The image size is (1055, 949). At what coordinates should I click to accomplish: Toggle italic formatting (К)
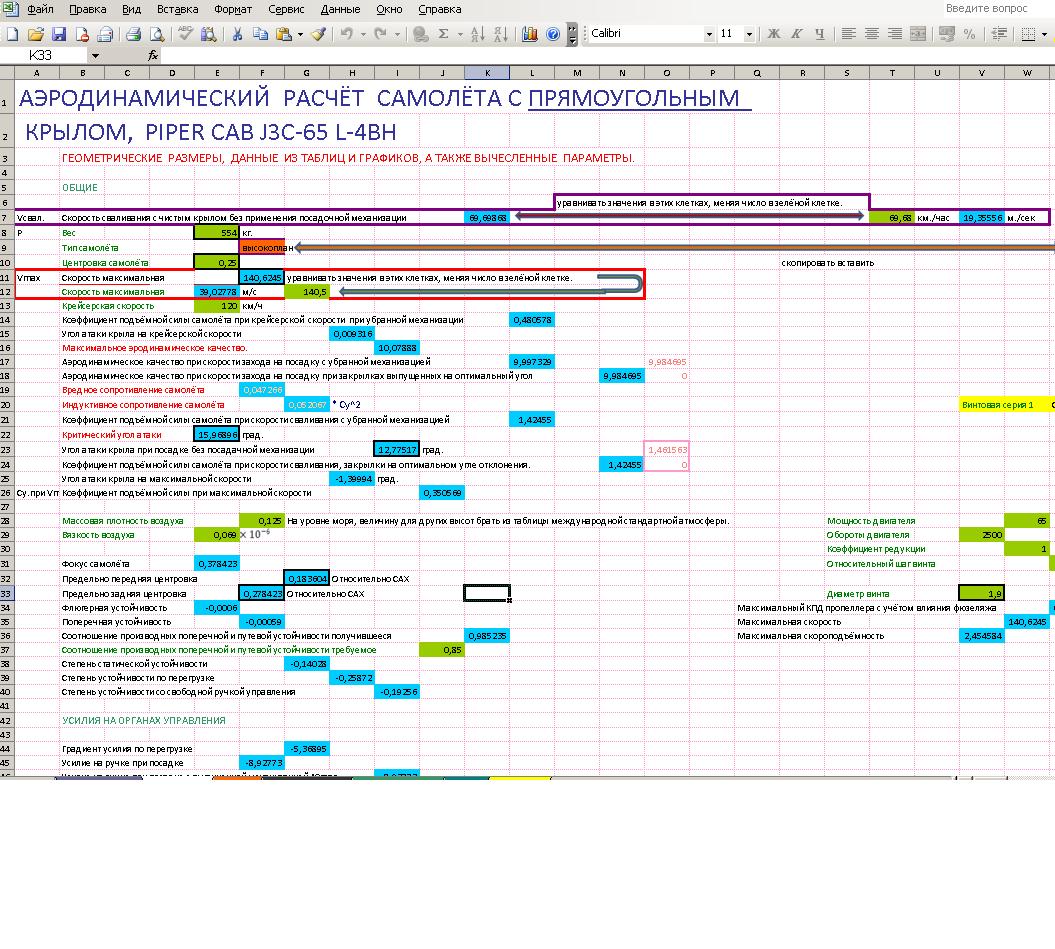[x=797, y=34]
